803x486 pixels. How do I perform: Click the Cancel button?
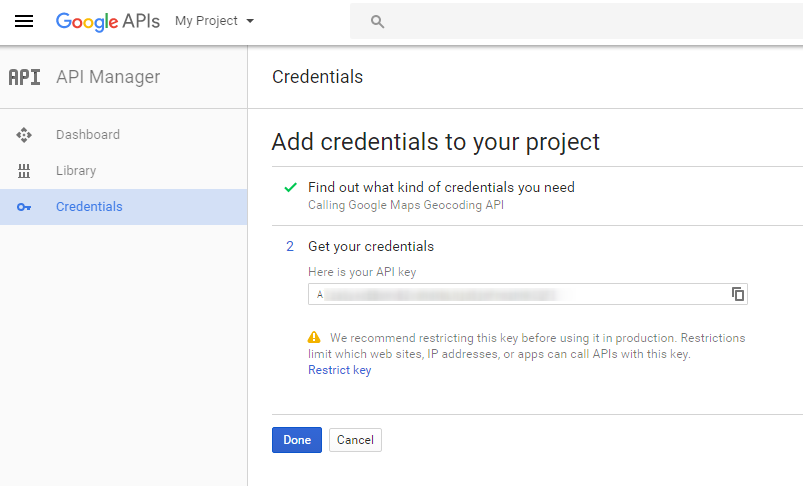click(x=355, y=440)
